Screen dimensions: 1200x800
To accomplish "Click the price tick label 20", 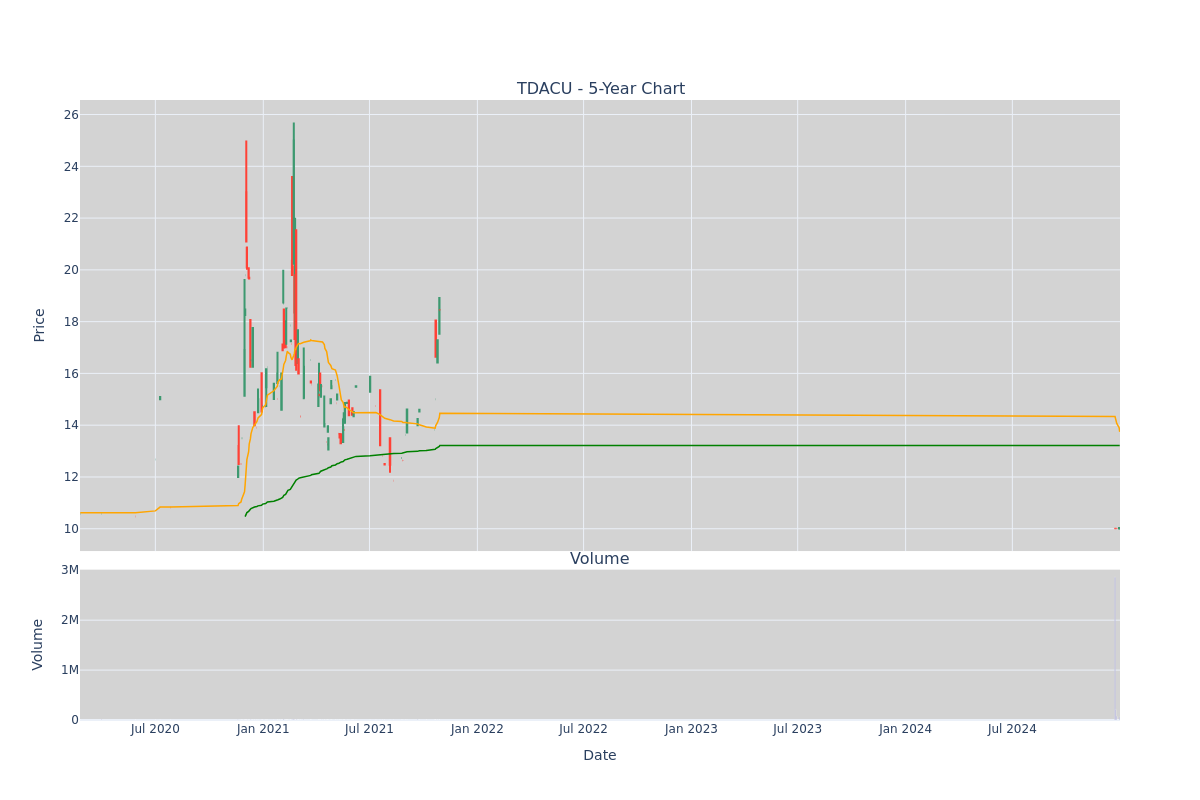I will tap(71, 270).
